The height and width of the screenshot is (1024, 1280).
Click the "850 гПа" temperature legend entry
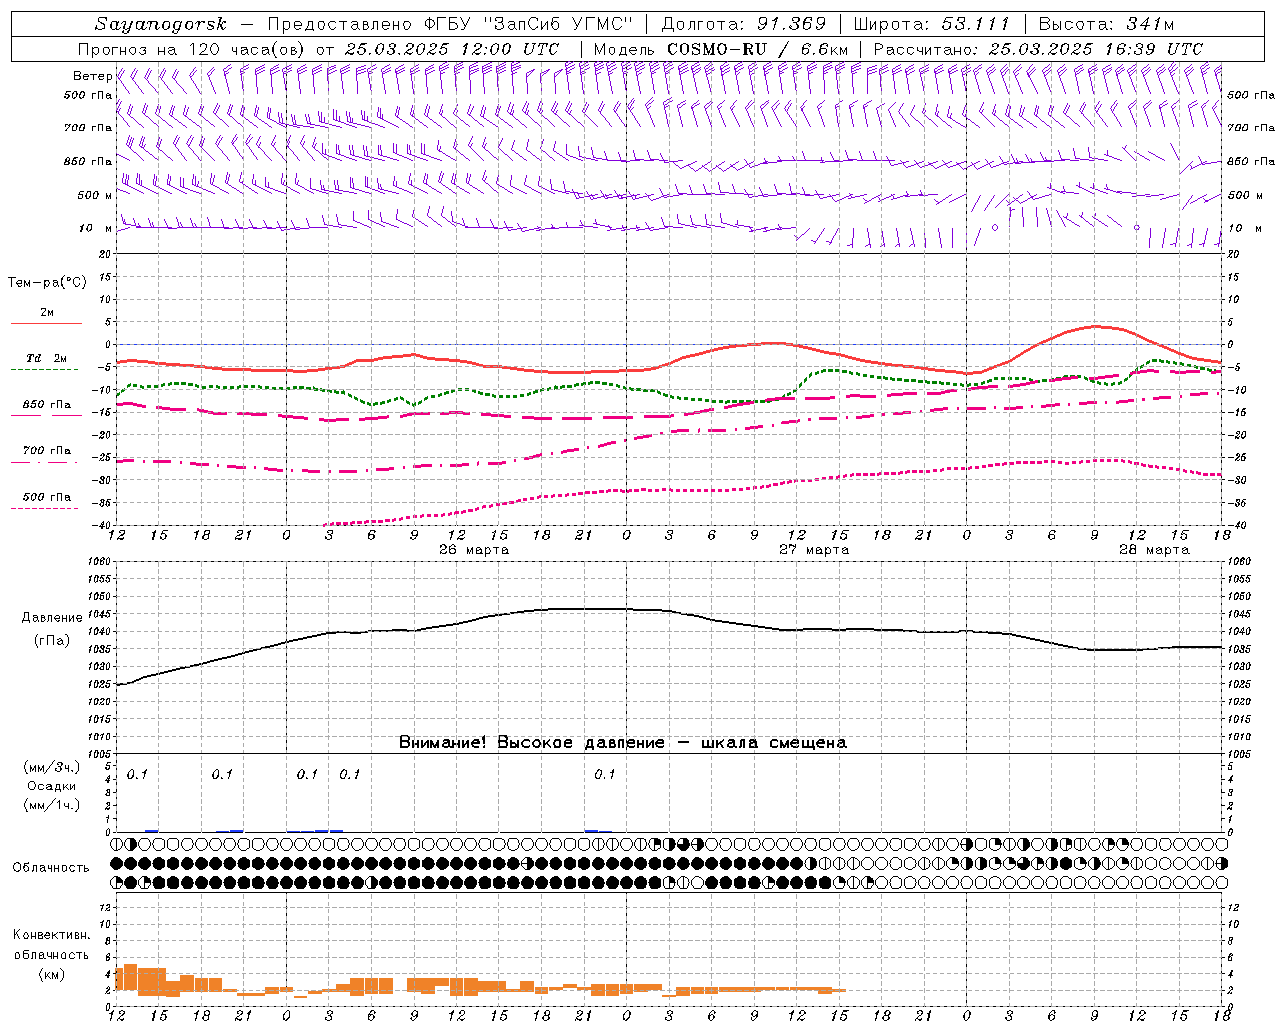[46, 405]
